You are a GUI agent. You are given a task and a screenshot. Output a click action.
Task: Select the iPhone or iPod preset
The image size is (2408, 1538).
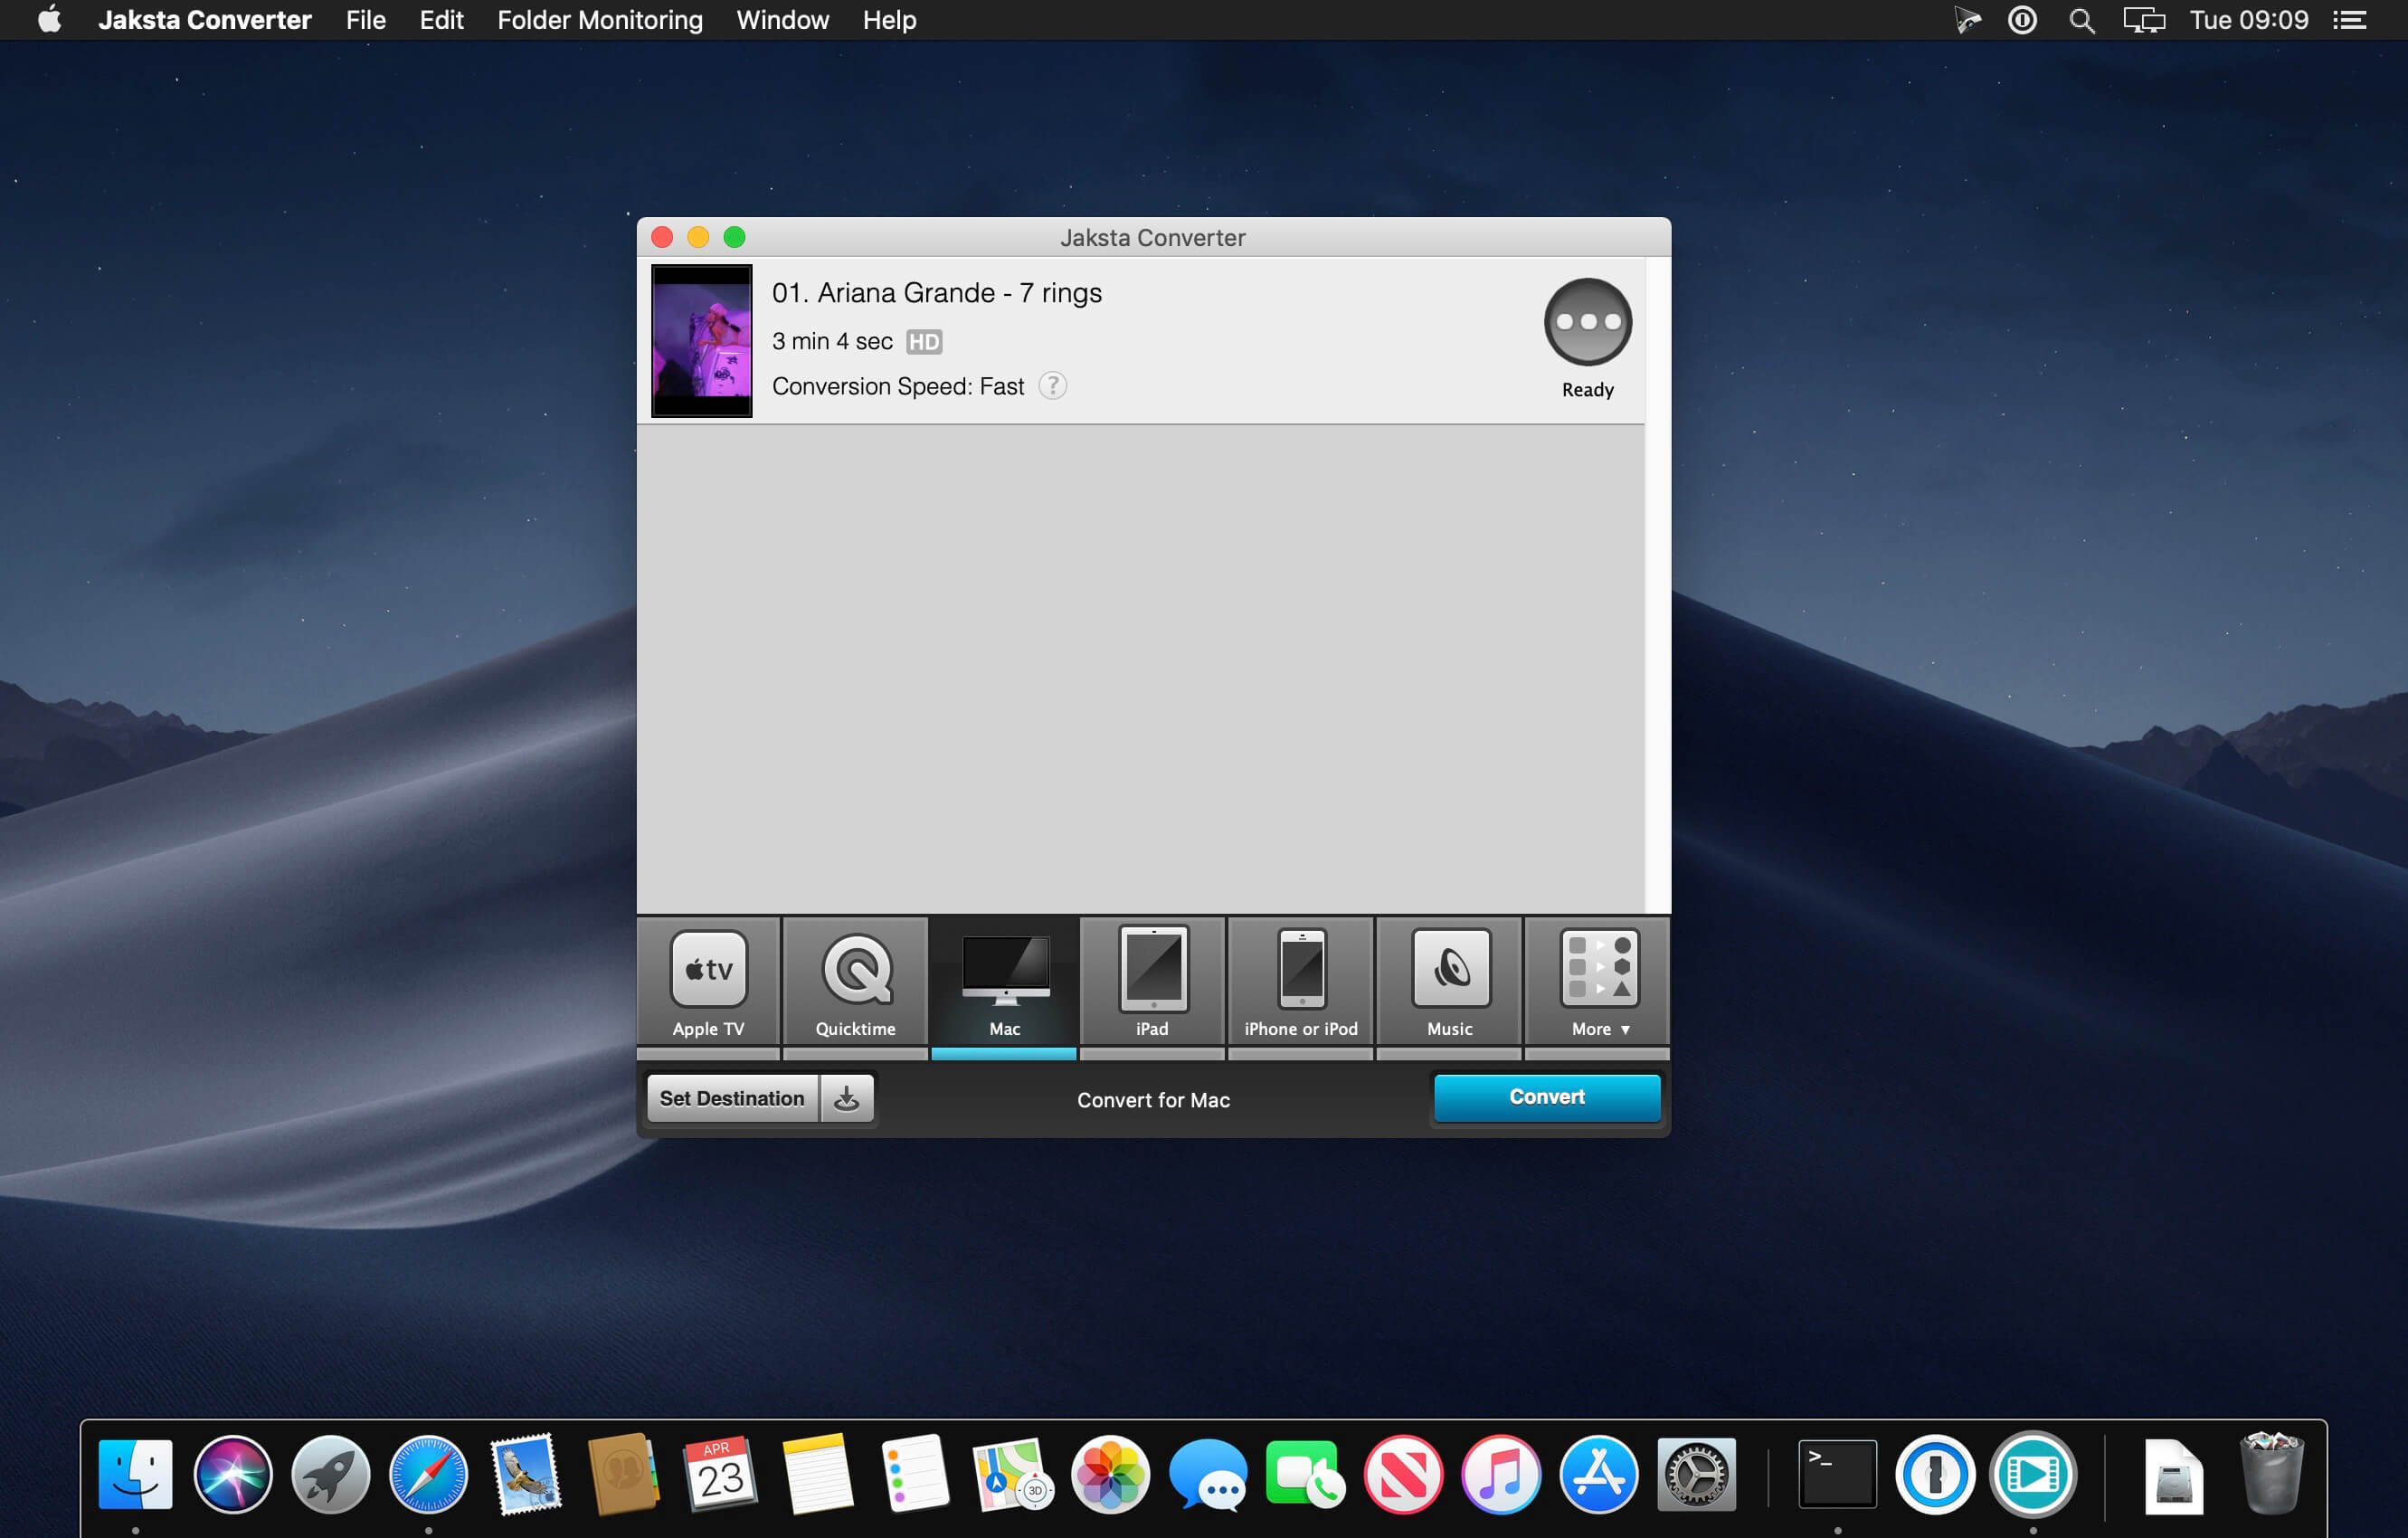pyautogui.click(x=1300, y=982)
